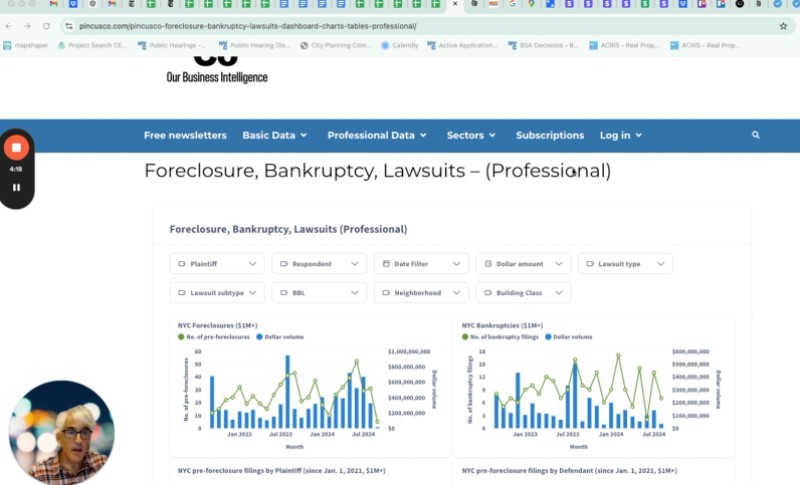Viewport: 800px width, 485px height.
Task: Click the site info icon in address bar
Action: pos(69,26)
